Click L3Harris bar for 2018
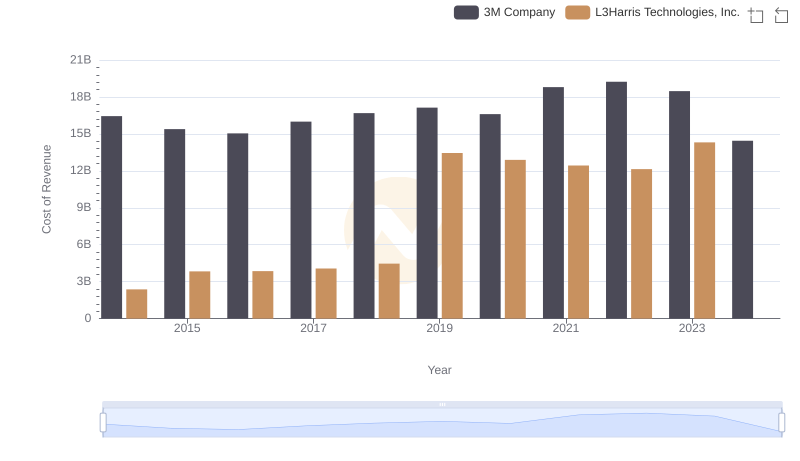 (x=389, y=291)
